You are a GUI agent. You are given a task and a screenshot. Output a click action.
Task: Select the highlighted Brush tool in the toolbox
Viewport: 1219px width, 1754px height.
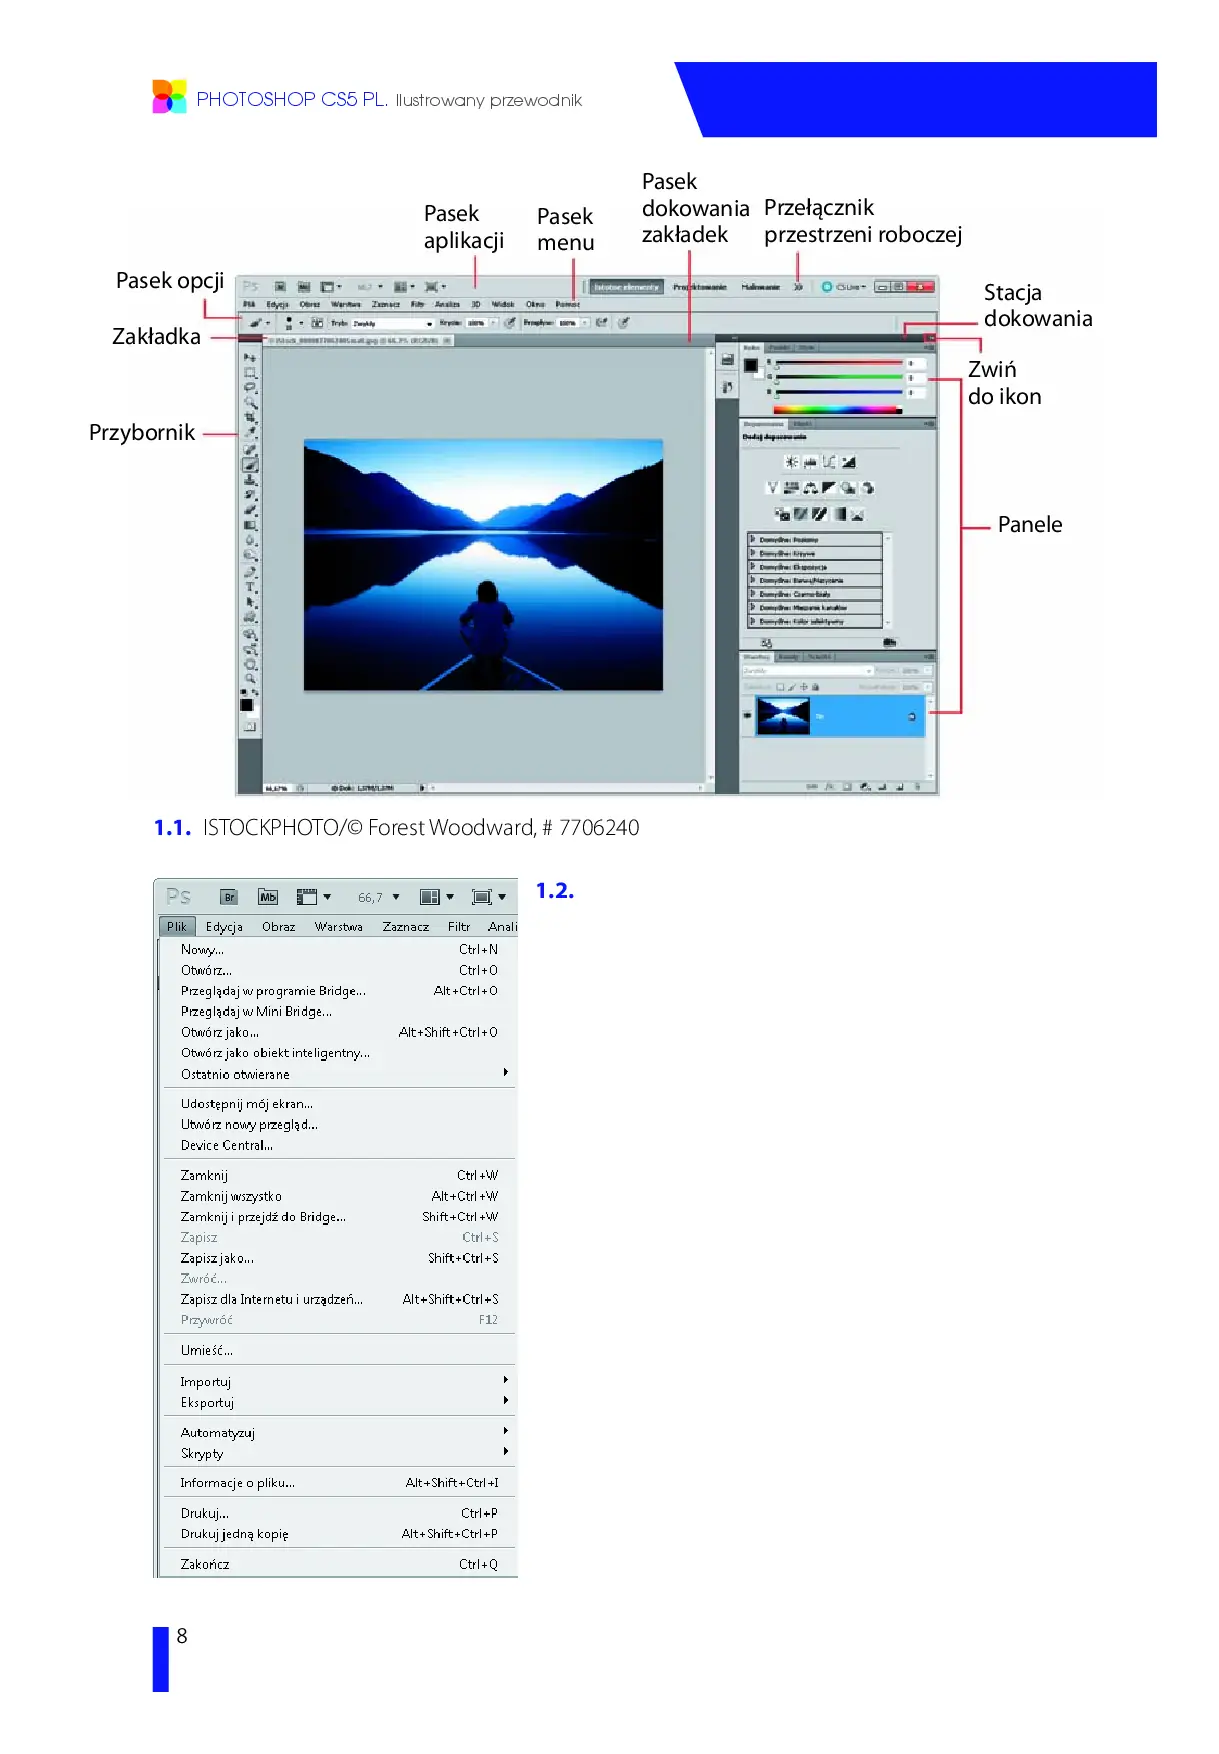[x=250, y=465]
